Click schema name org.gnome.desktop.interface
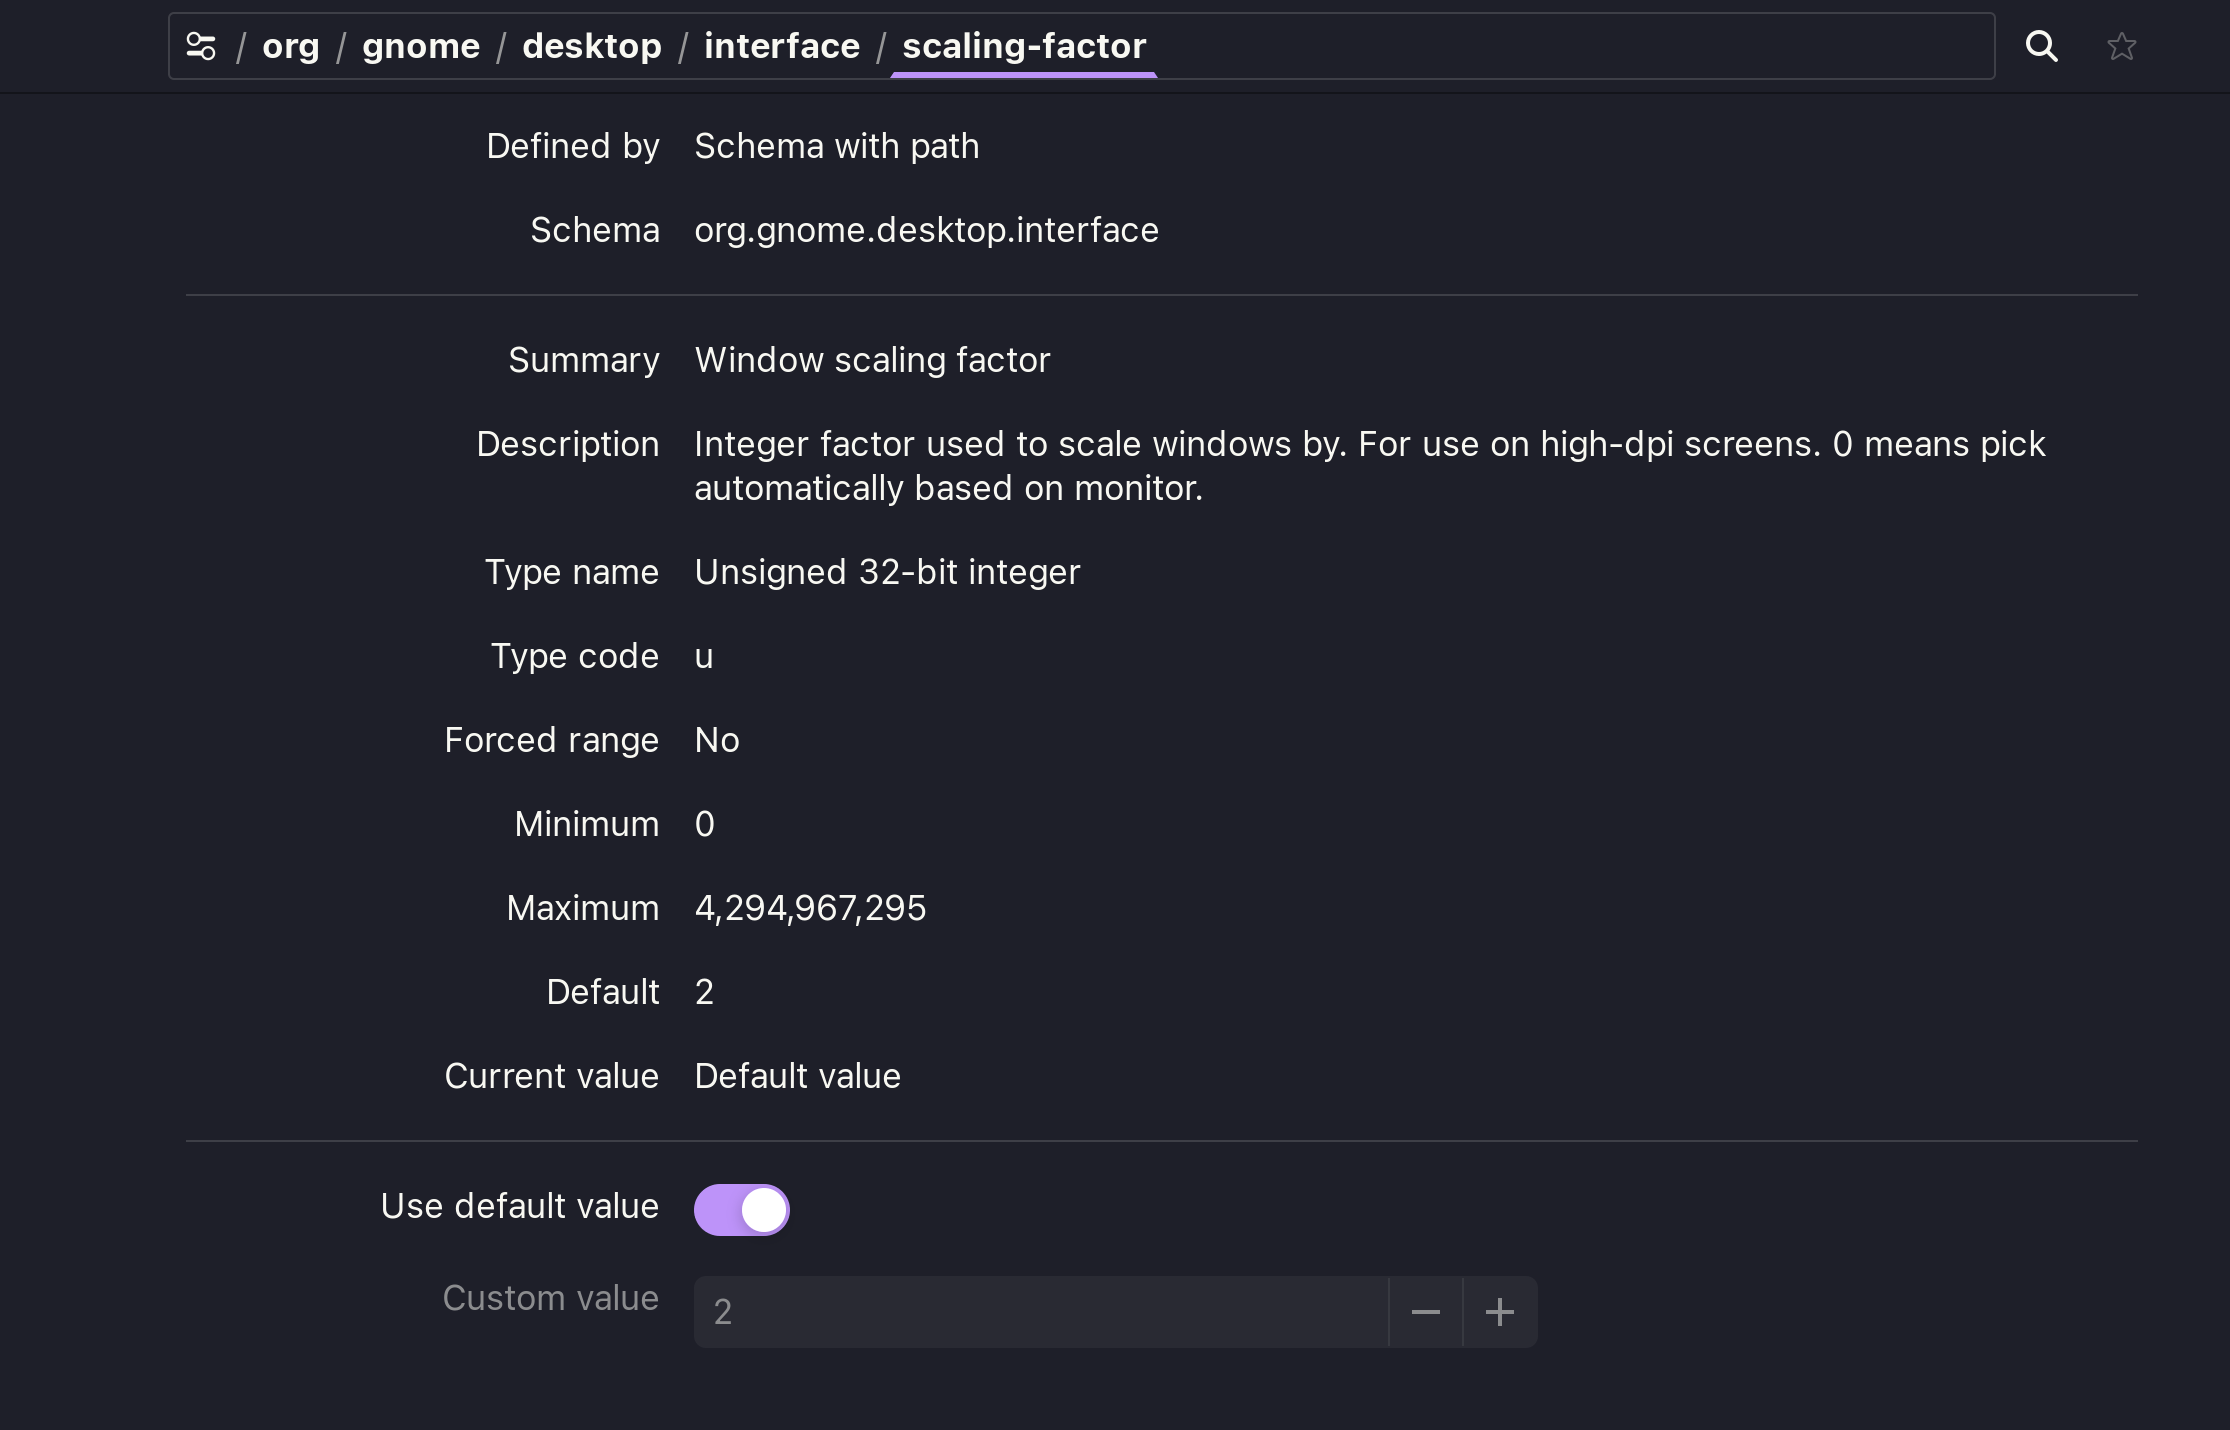This screenshot has height=1430, width=2230. point(926,230)
